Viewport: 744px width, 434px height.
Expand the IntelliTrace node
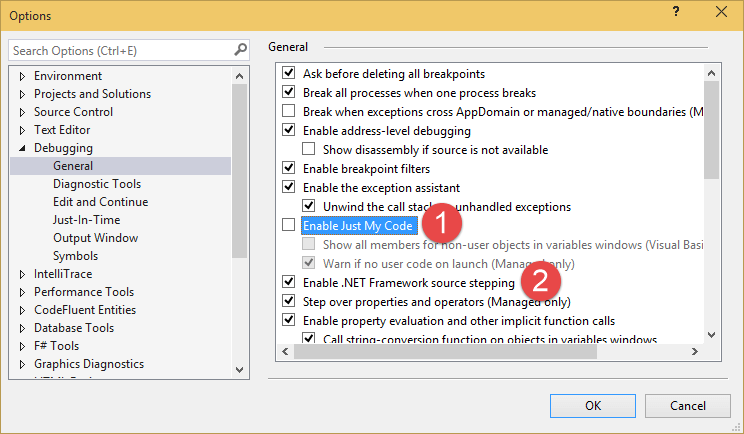click(x=23, y=274)
